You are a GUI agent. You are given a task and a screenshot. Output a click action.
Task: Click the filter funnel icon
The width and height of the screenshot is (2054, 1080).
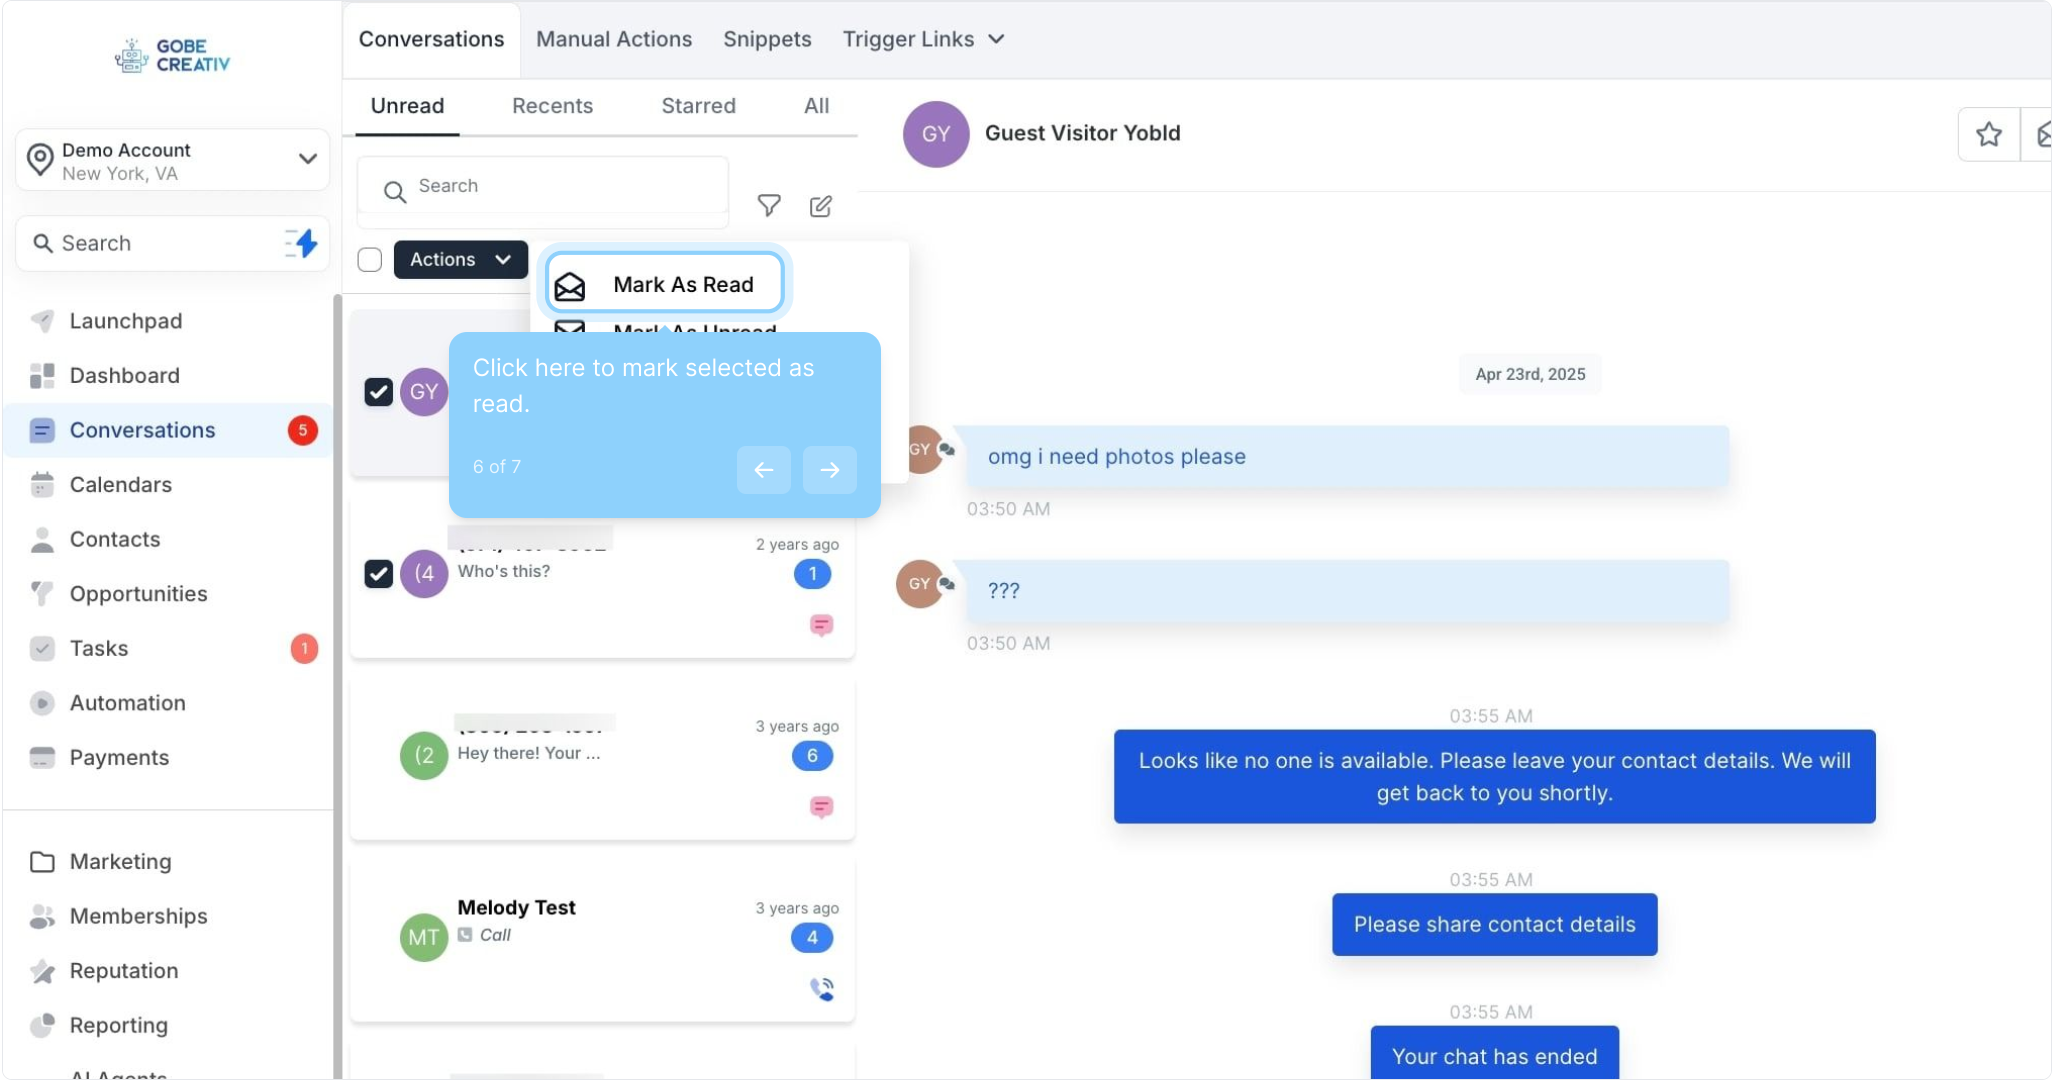tap(768, 206)
